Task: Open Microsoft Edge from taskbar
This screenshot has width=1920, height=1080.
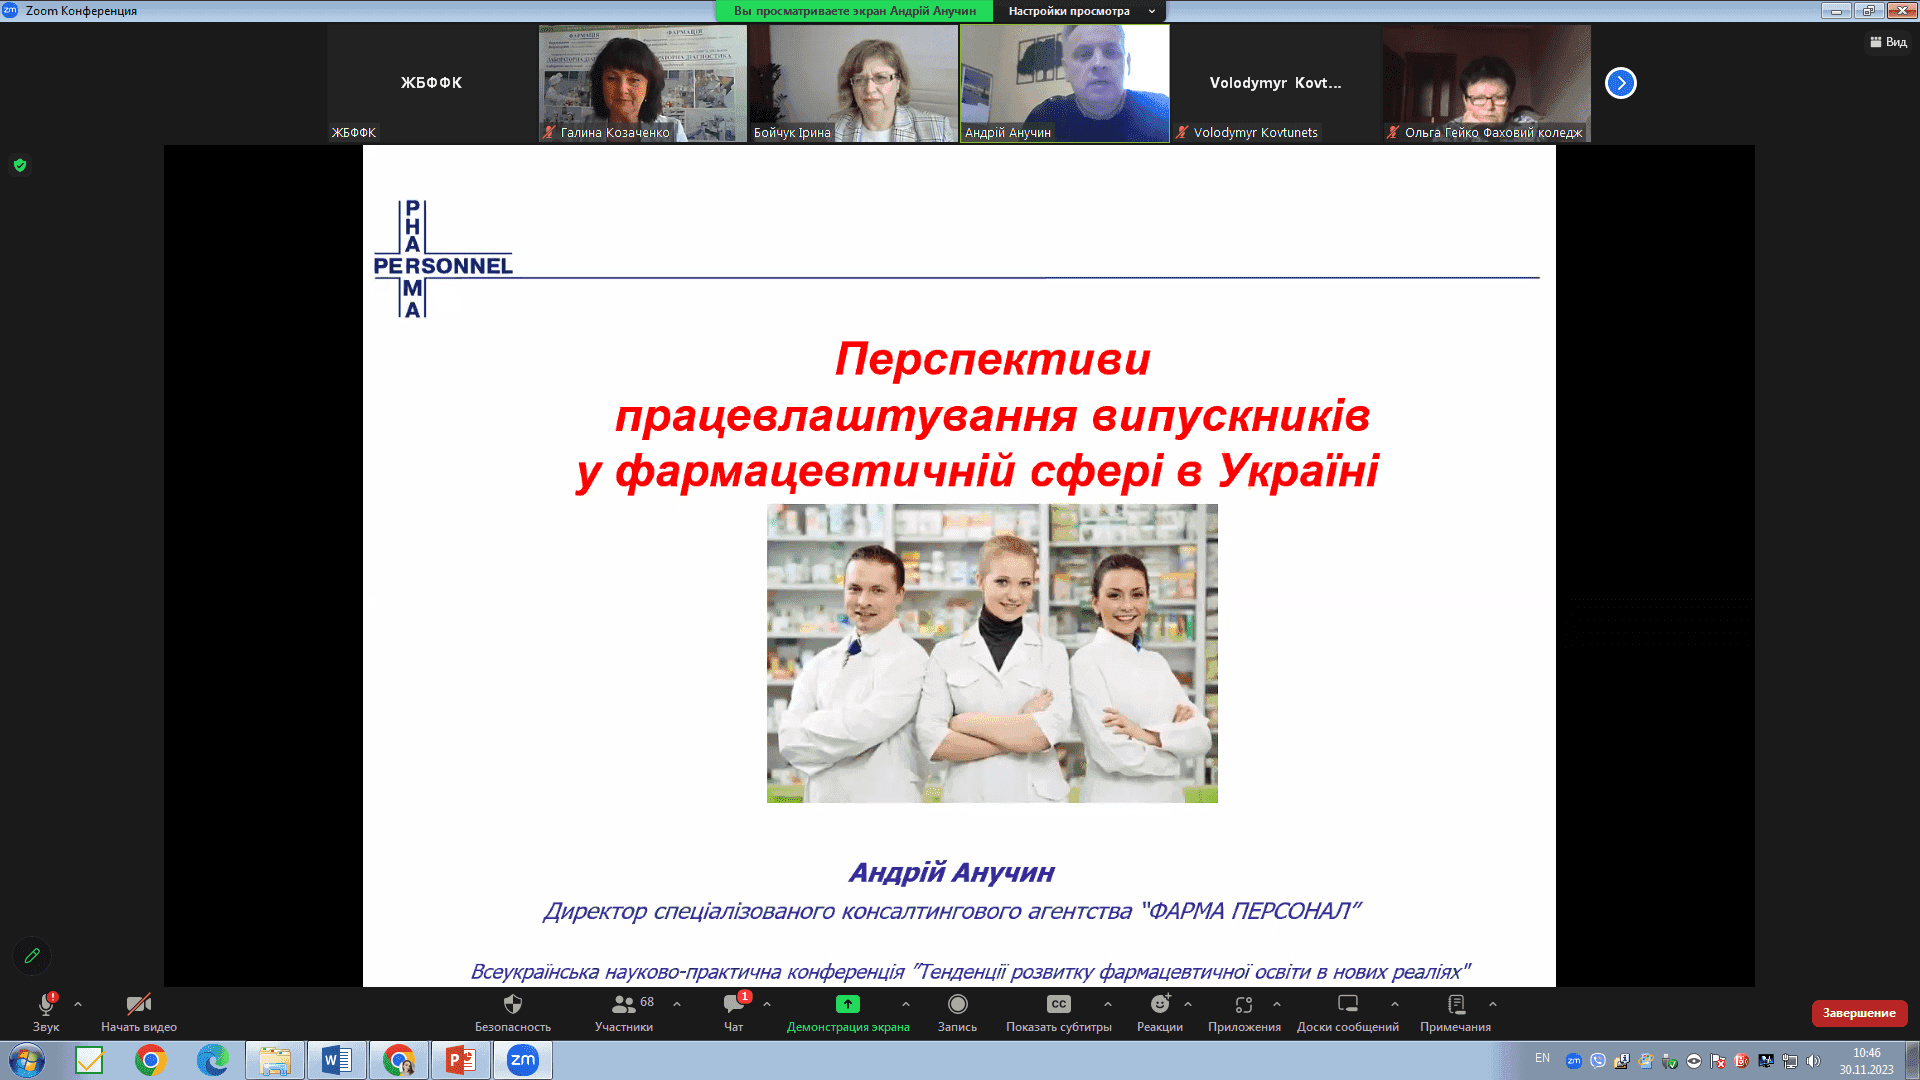Action: click(x=213, y=1060)
